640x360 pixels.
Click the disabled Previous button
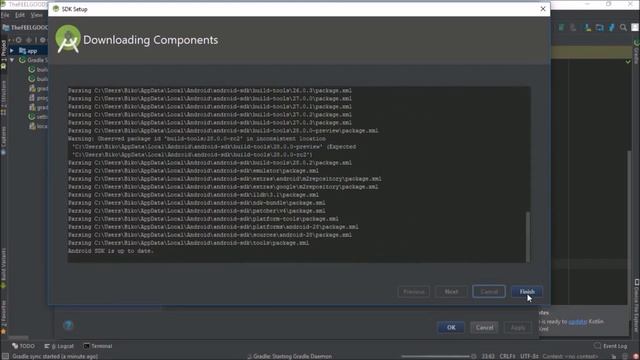click(x=413, y=291)
